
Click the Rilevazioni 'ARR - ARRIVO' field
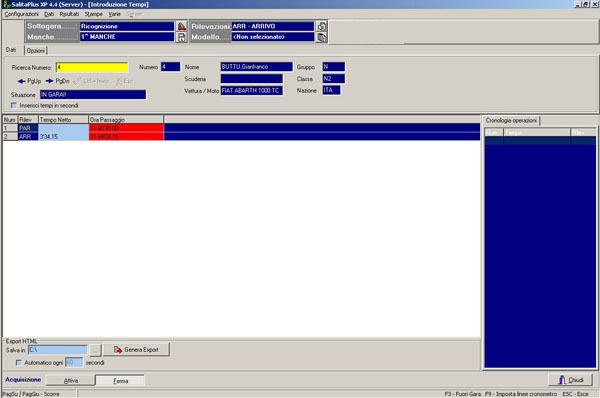click(x=273, y=26)
